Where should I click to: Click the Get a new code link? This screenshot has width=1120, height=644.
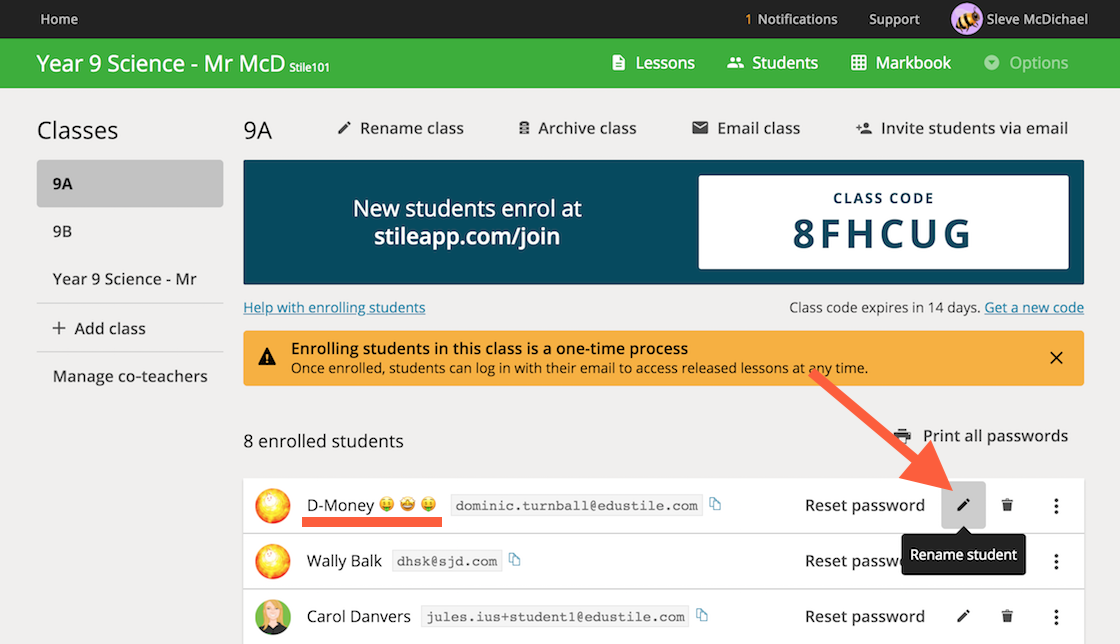pyautogui.click(x=1034, y=308)
